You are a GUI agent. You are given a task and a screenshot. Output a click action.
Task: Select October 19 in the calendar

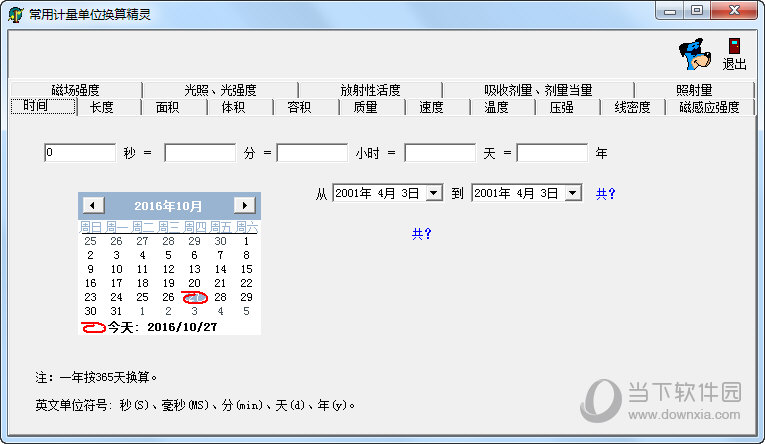point(168,283)
